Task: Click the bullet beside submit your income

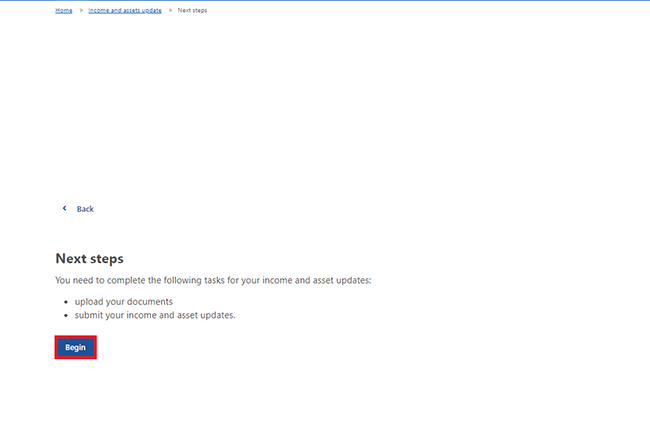Action: 66,315
